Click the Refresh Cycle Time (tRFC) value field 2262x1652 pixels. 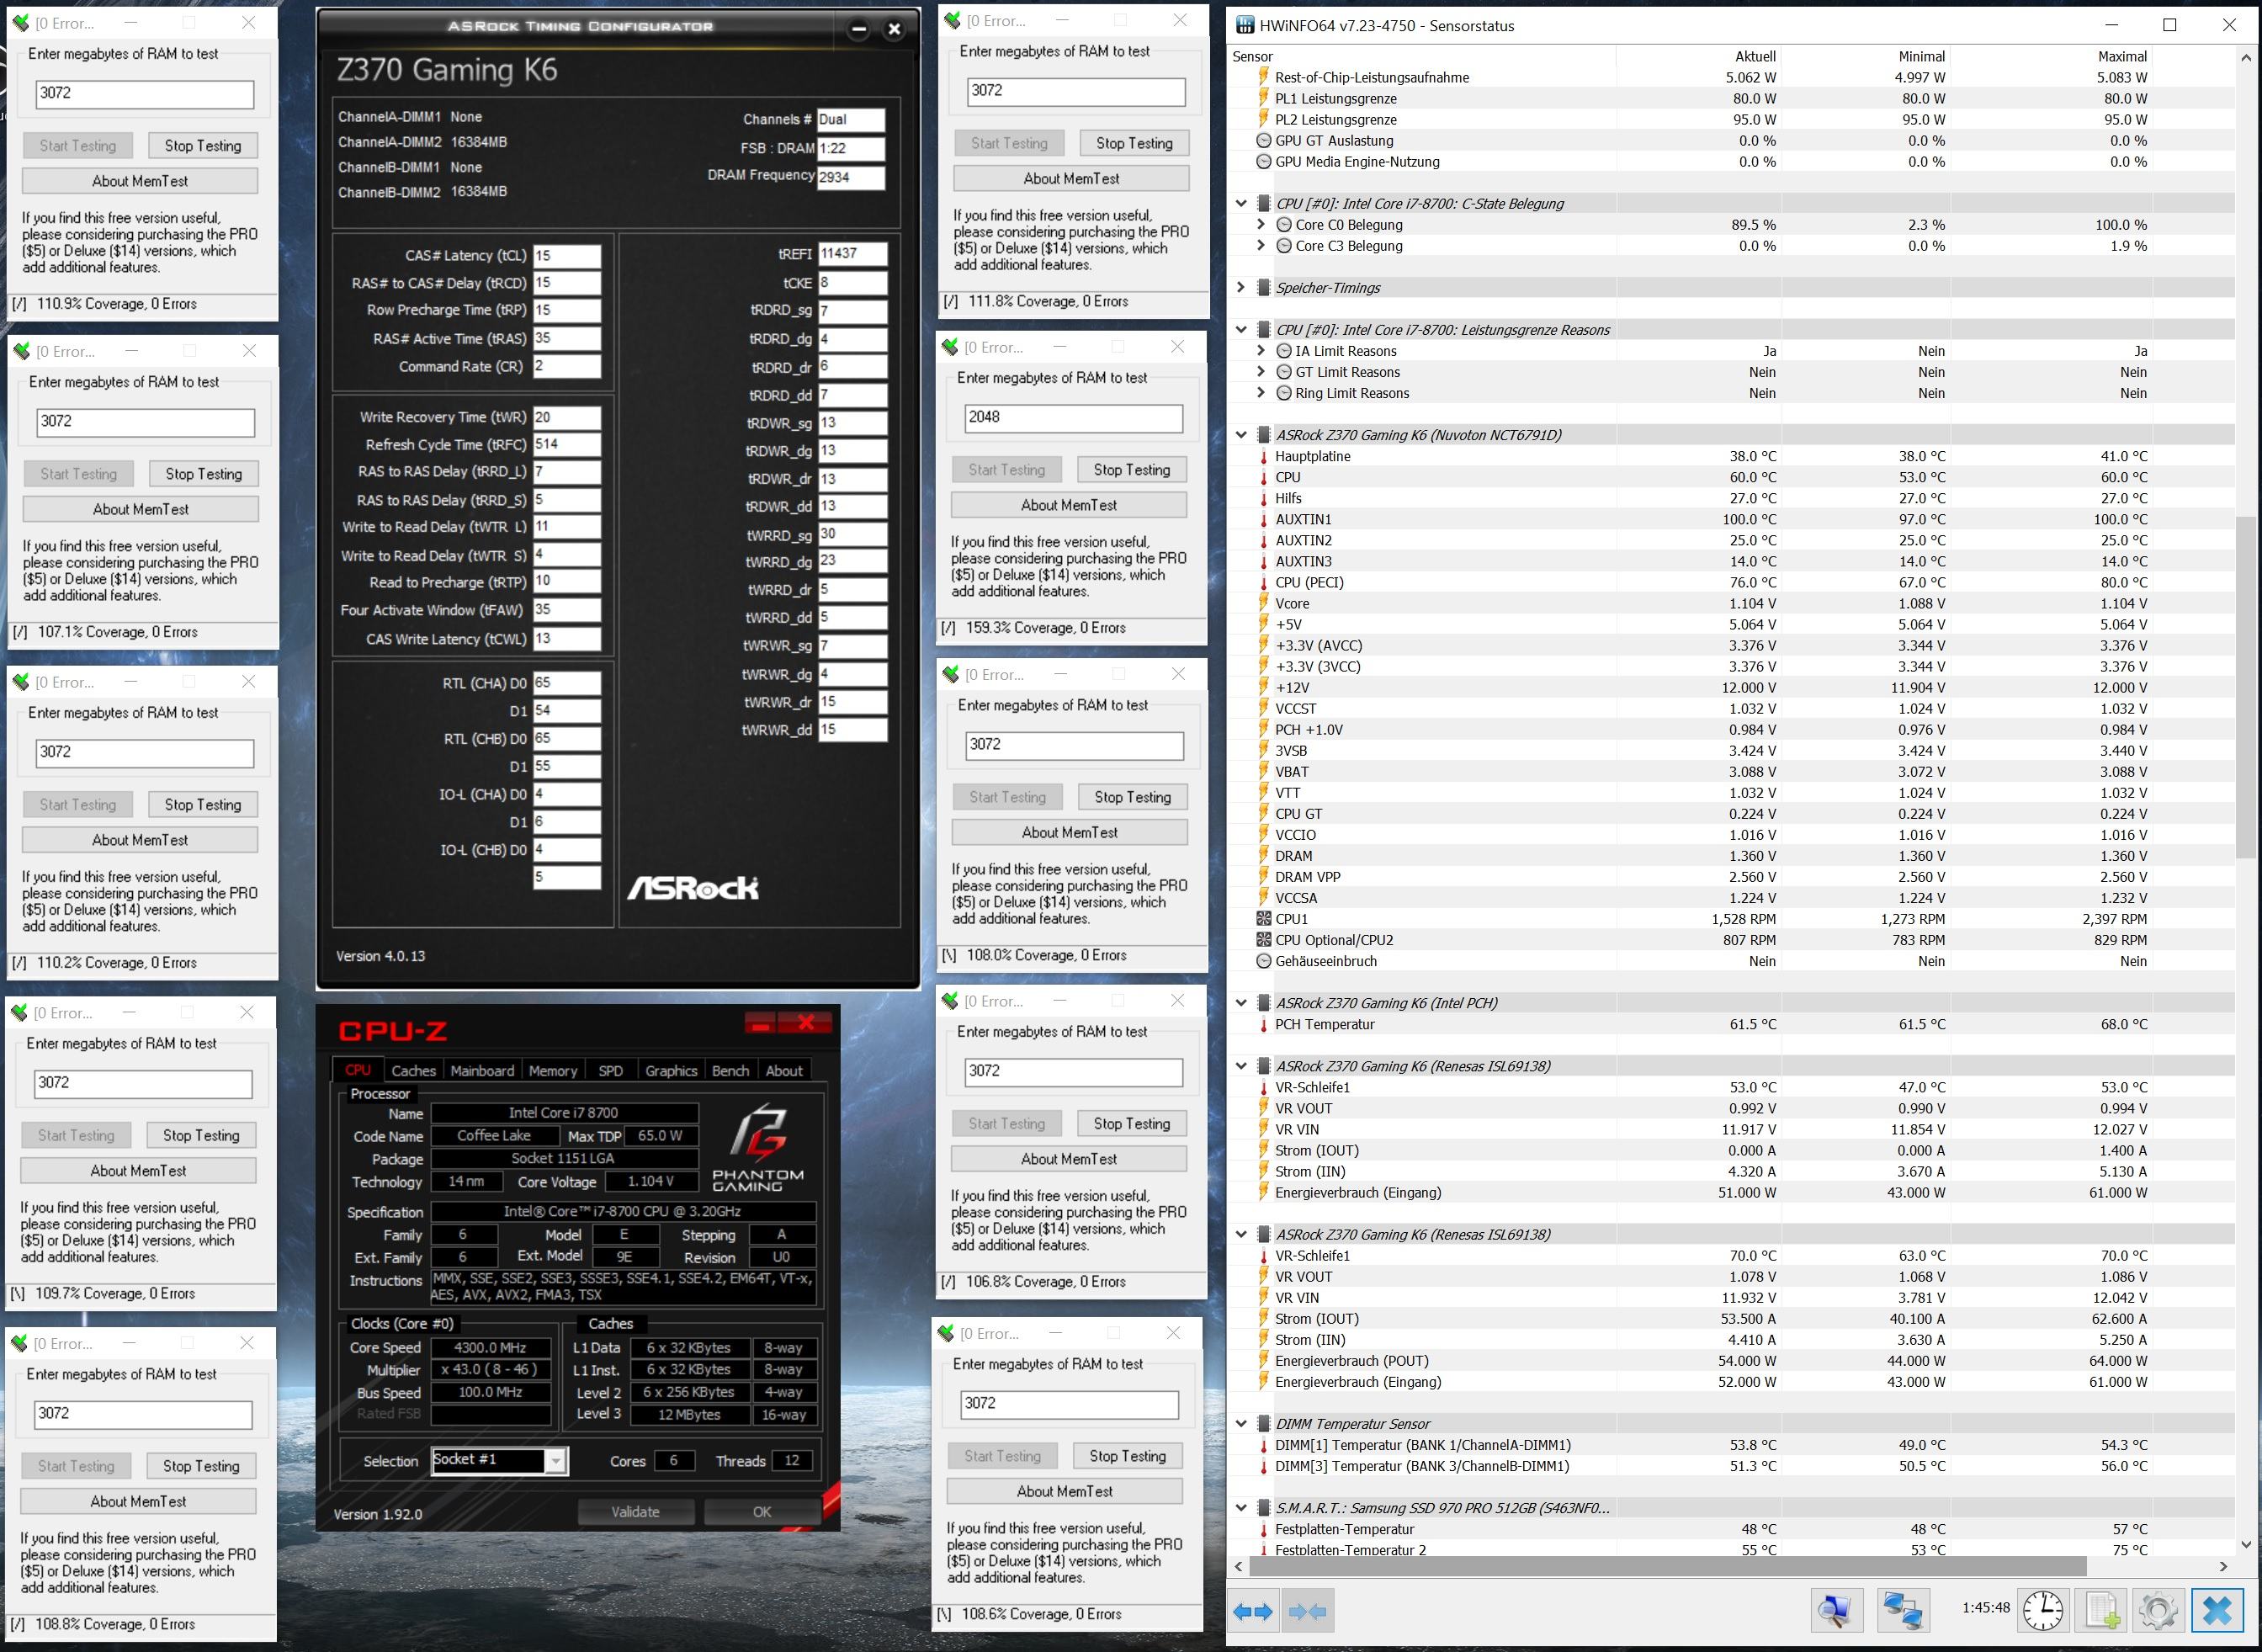(567, 445)
